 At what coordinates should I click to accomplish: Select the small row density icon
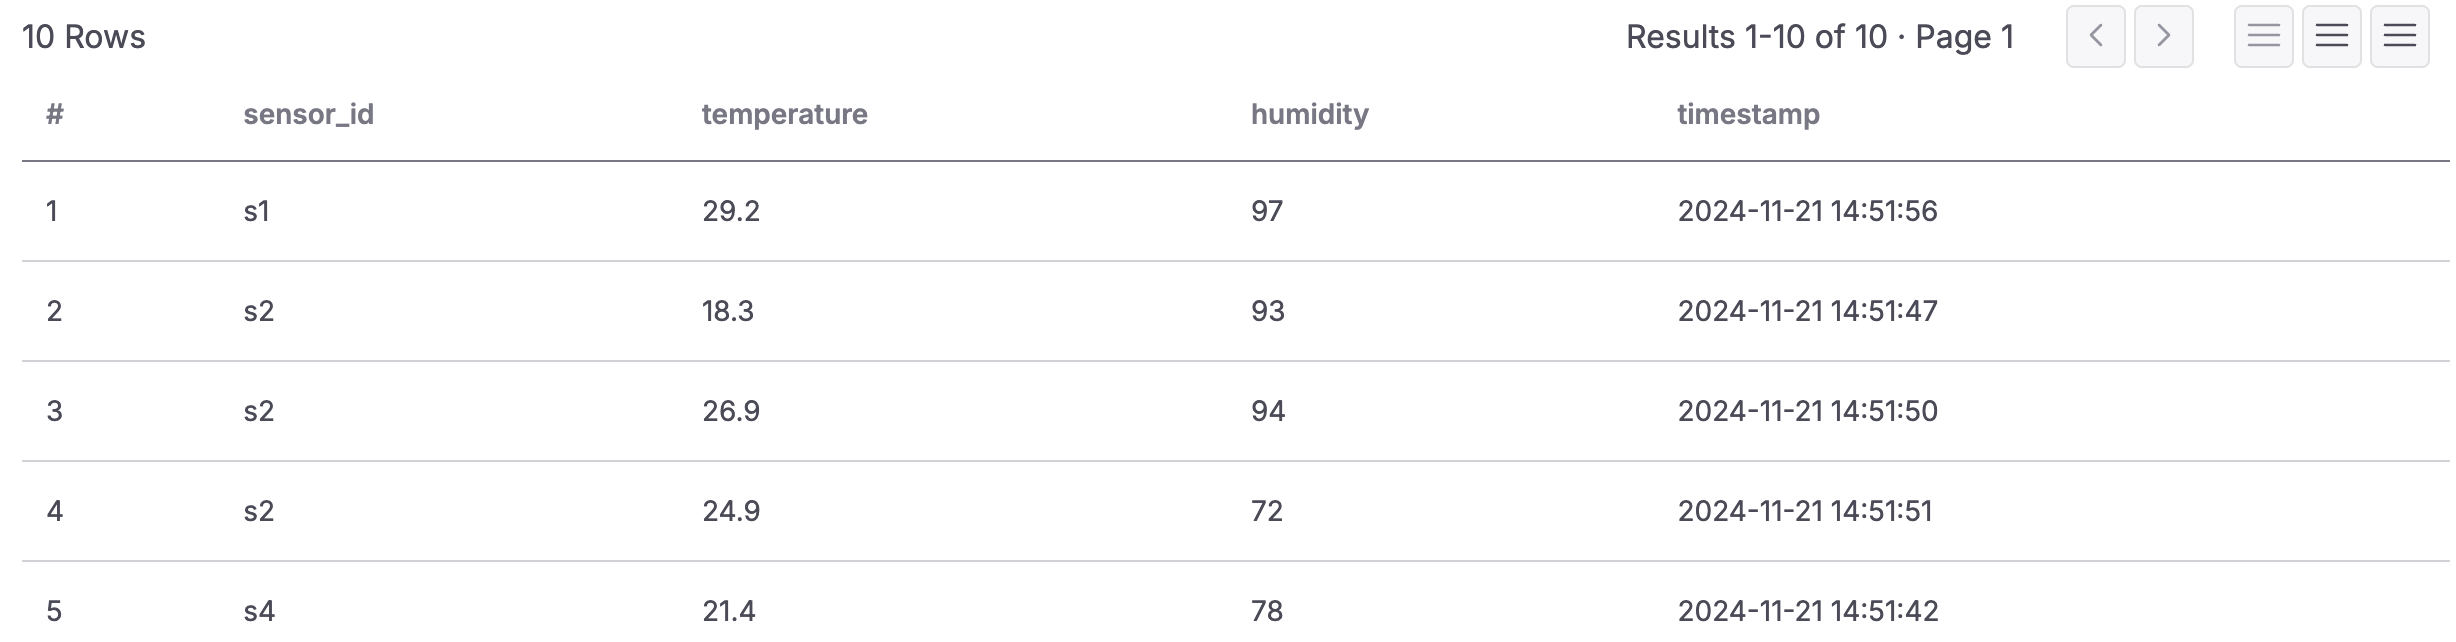point(2263,36)
